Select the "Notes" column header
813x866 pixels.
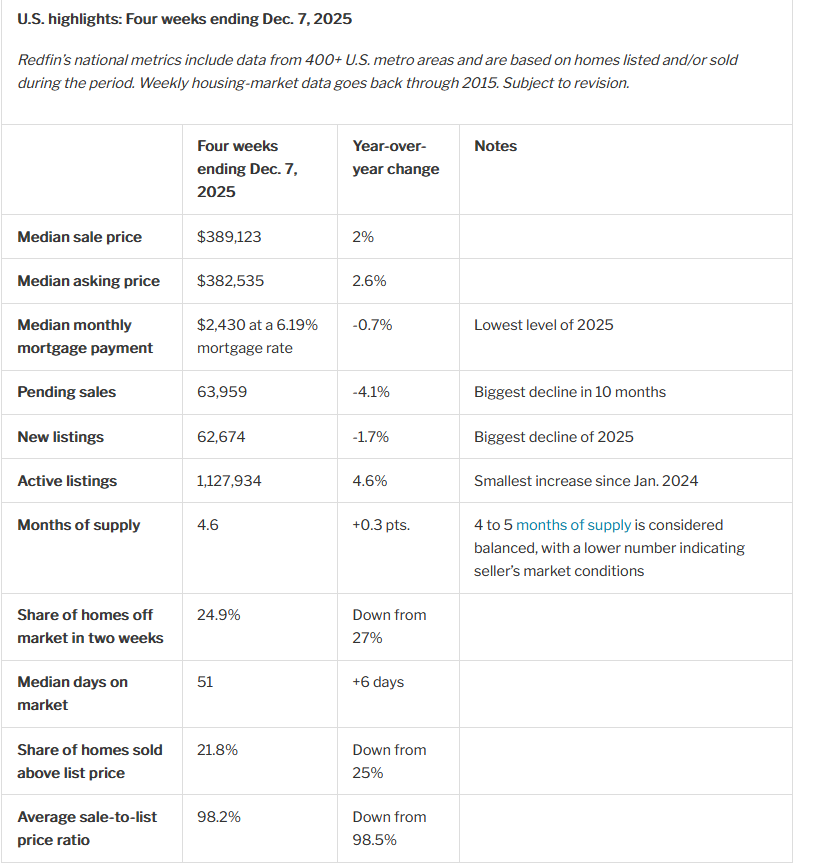pyautogui.click(x=495, y=146)
